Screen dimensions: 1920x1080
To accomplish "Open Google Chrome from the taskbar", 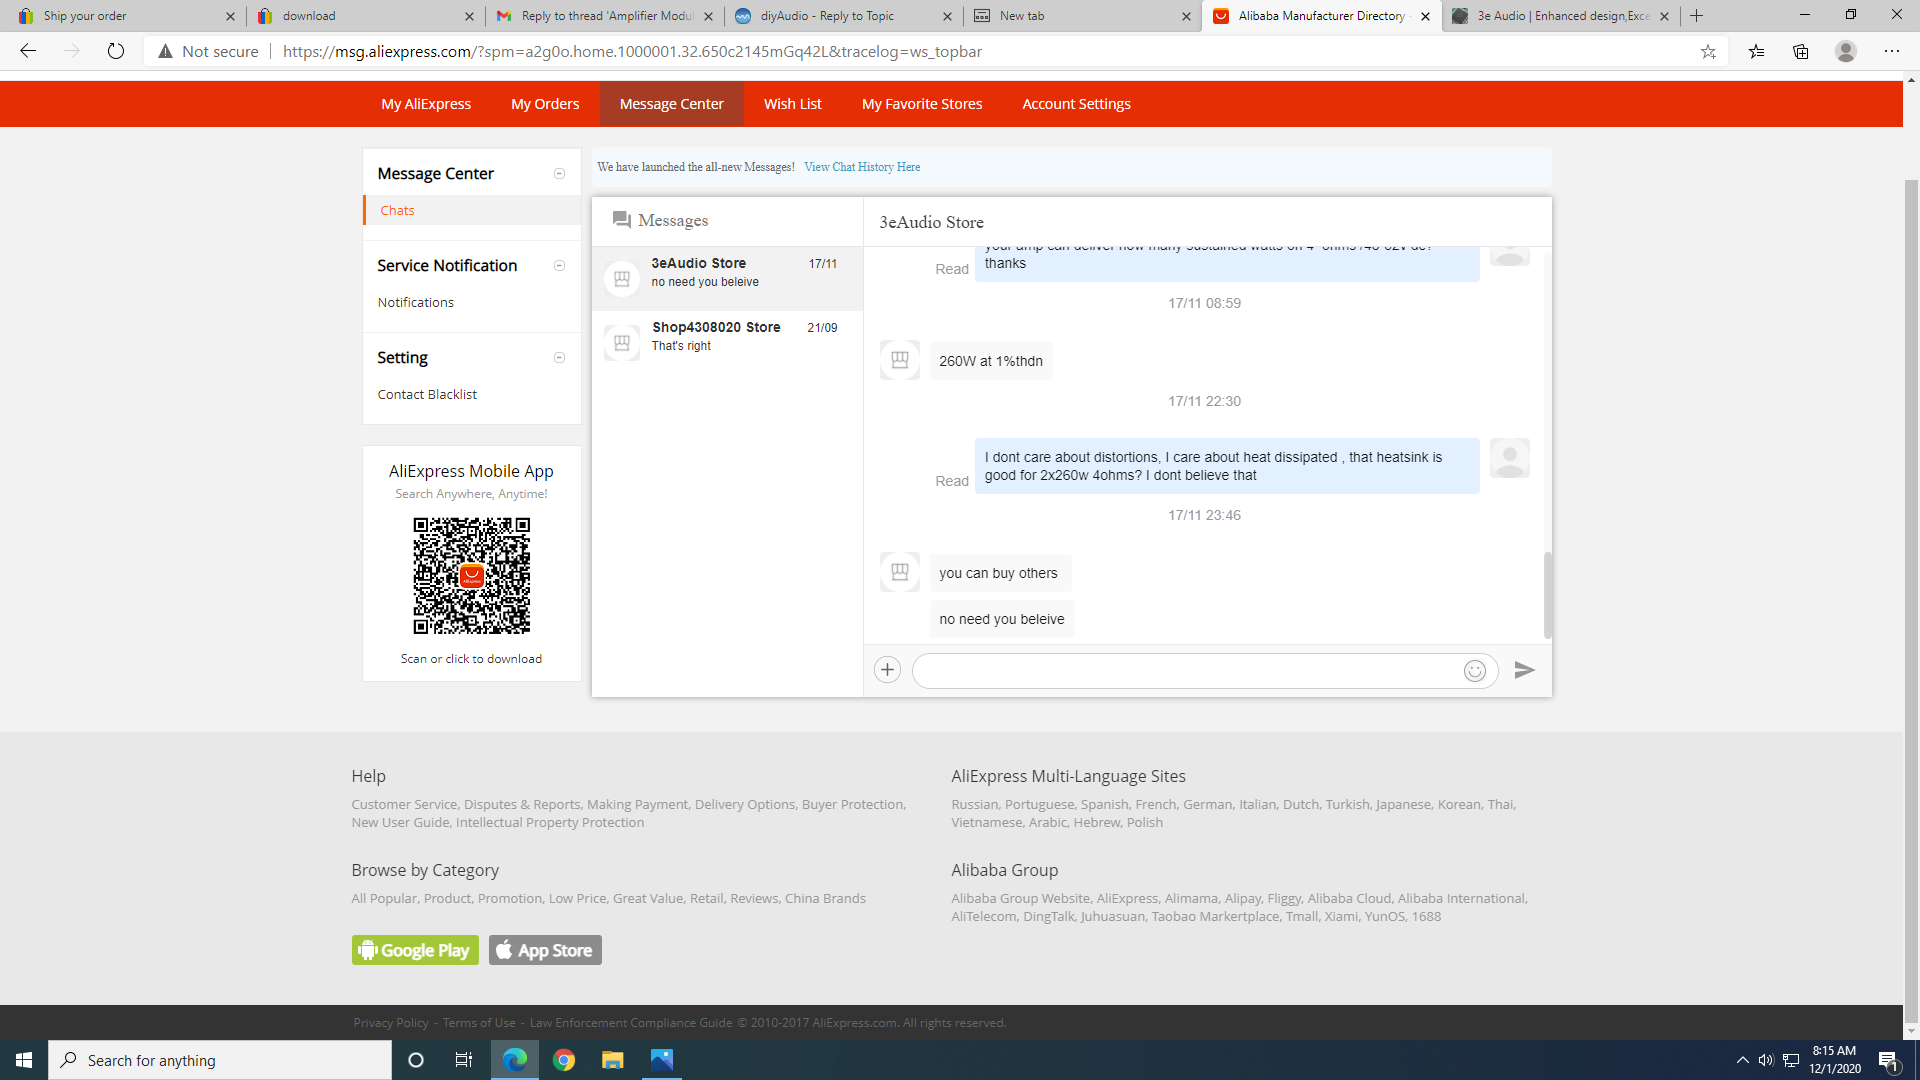I will click(564, 1060).
